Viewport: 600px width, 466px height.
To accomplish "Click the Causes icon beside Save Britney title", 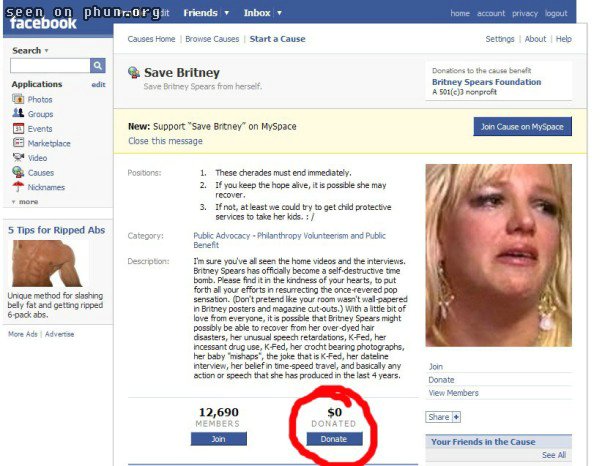I will point(134,72).
